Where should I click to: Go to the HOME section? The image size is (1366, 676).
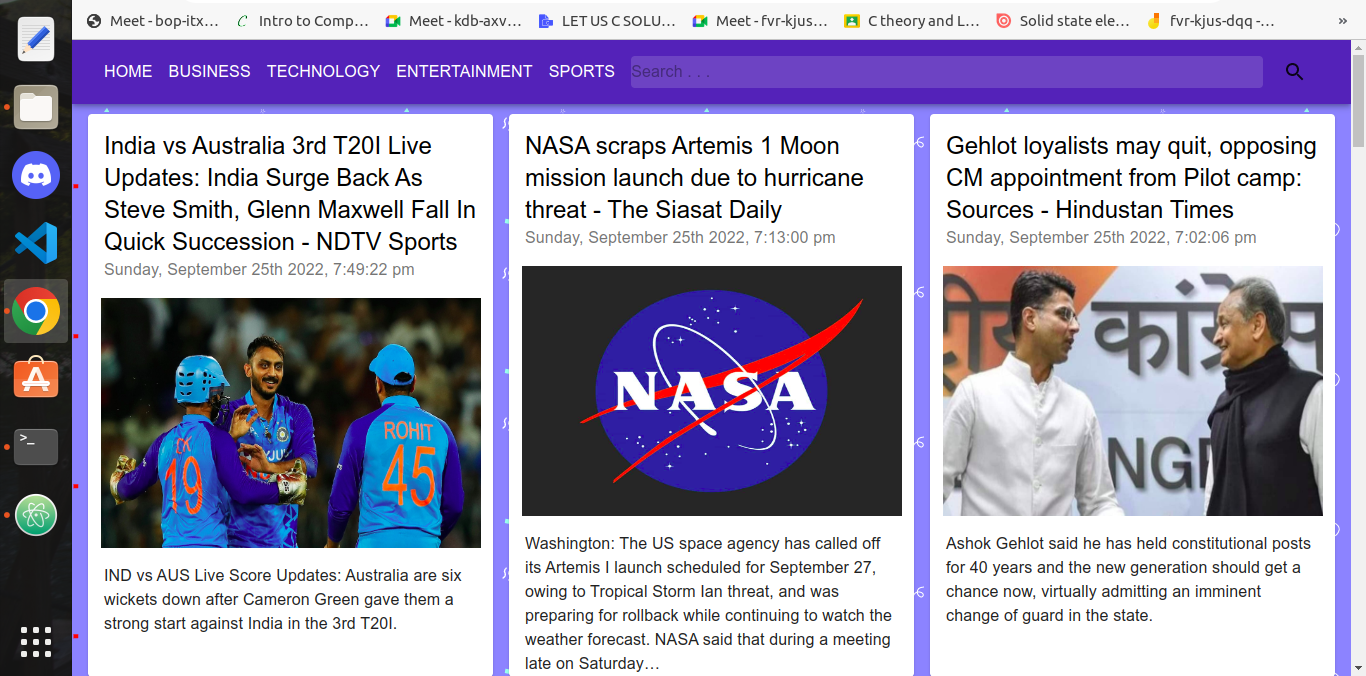pyautogui.click(x=128, y=72)
